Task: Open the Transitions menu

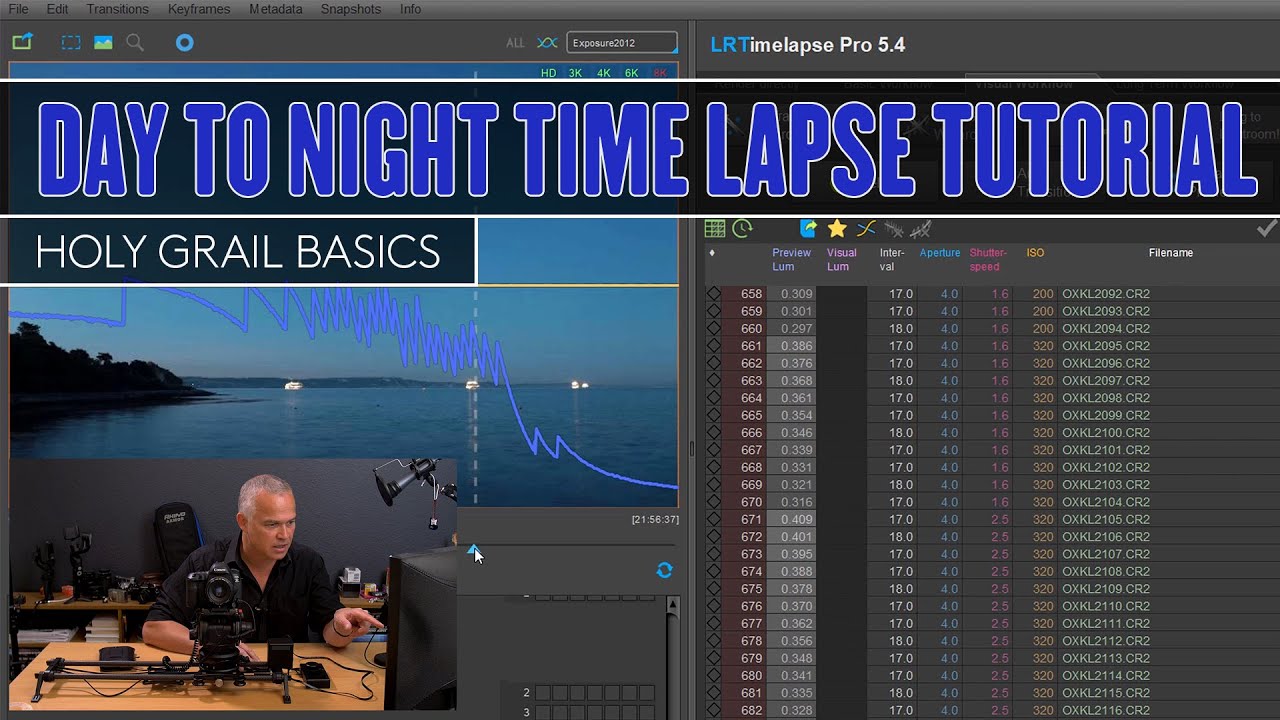Action: pos(117,9)
